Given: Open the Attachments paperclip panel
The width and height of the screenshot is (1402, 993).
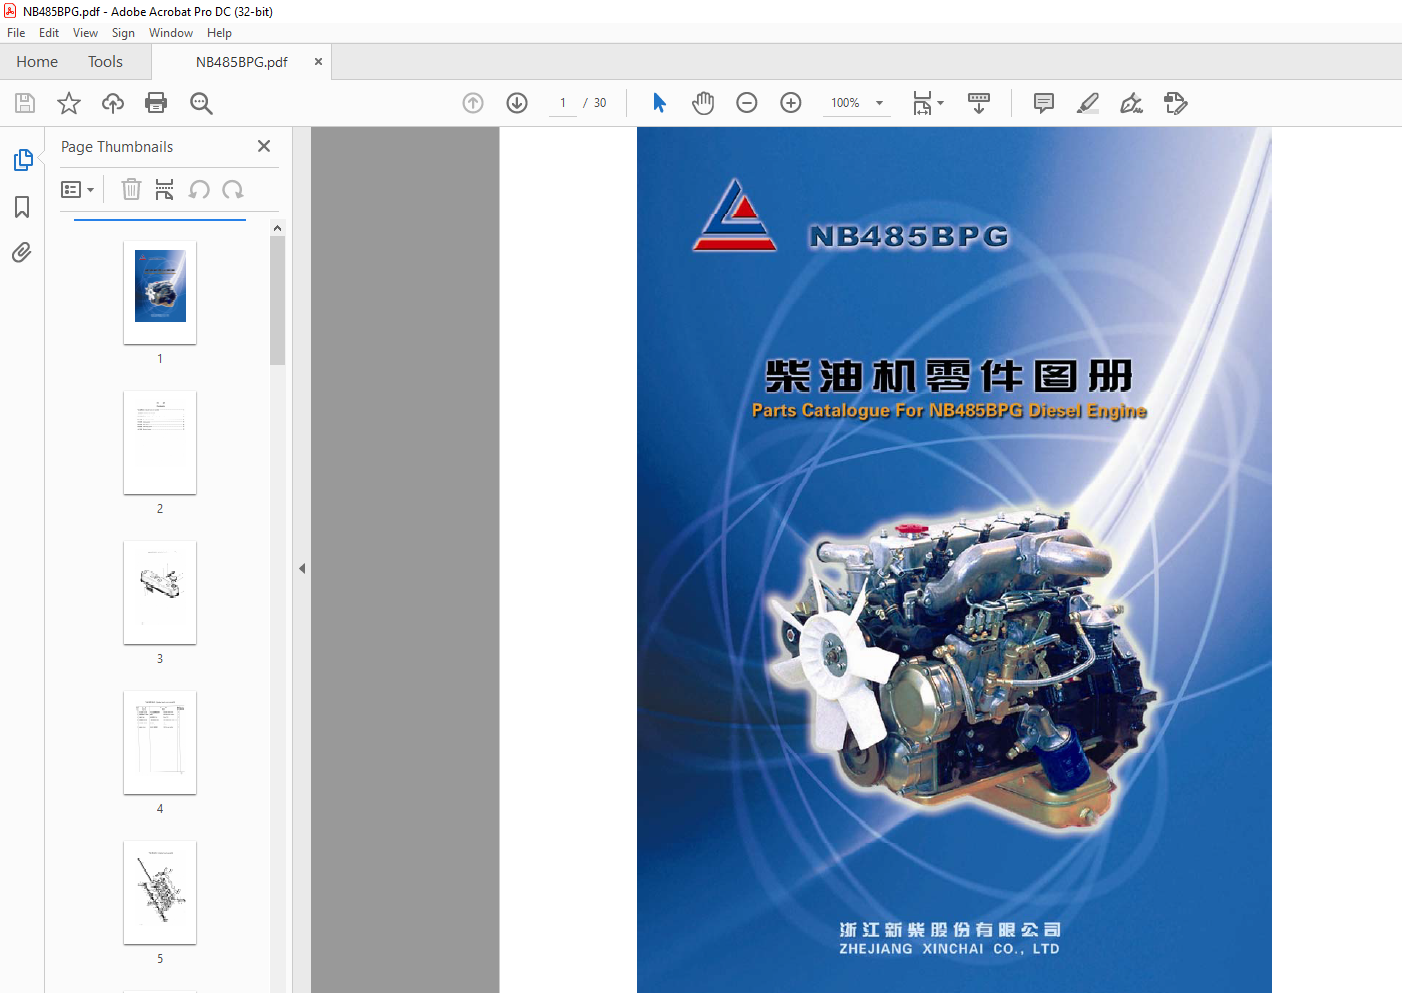Looking at the screenshot, I should pos(22,252).
